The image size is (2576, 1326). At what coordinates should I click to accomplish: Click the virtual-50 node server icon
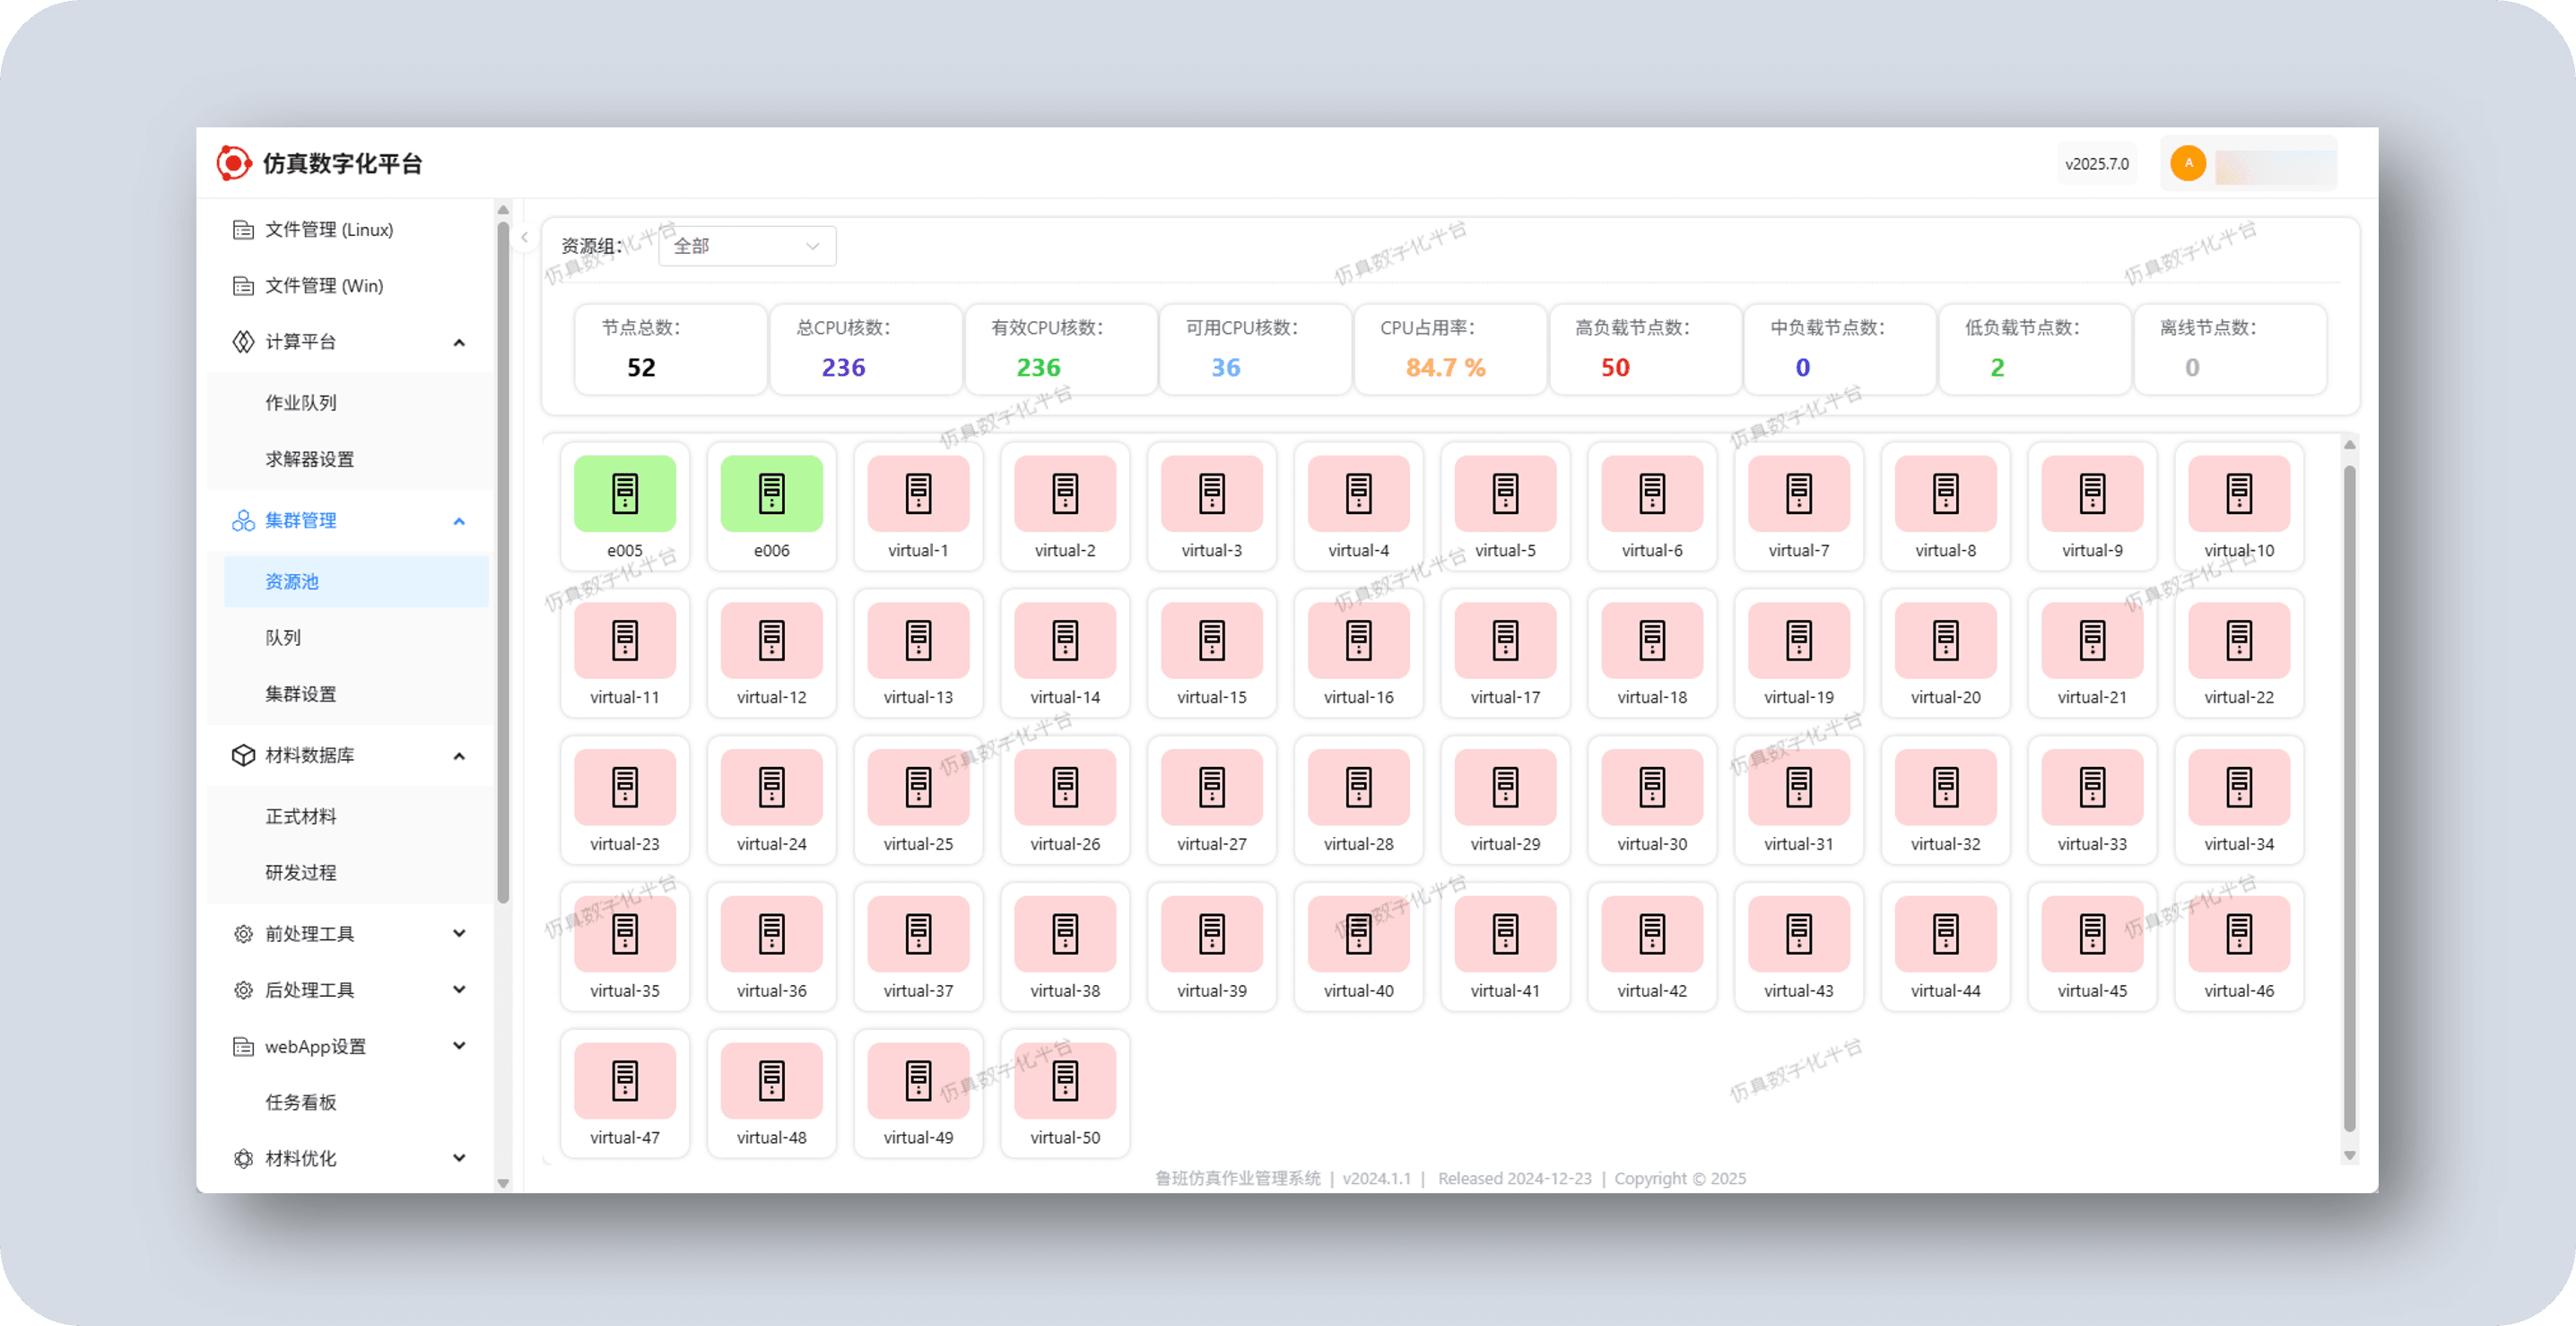(x=1065, y=1080)
